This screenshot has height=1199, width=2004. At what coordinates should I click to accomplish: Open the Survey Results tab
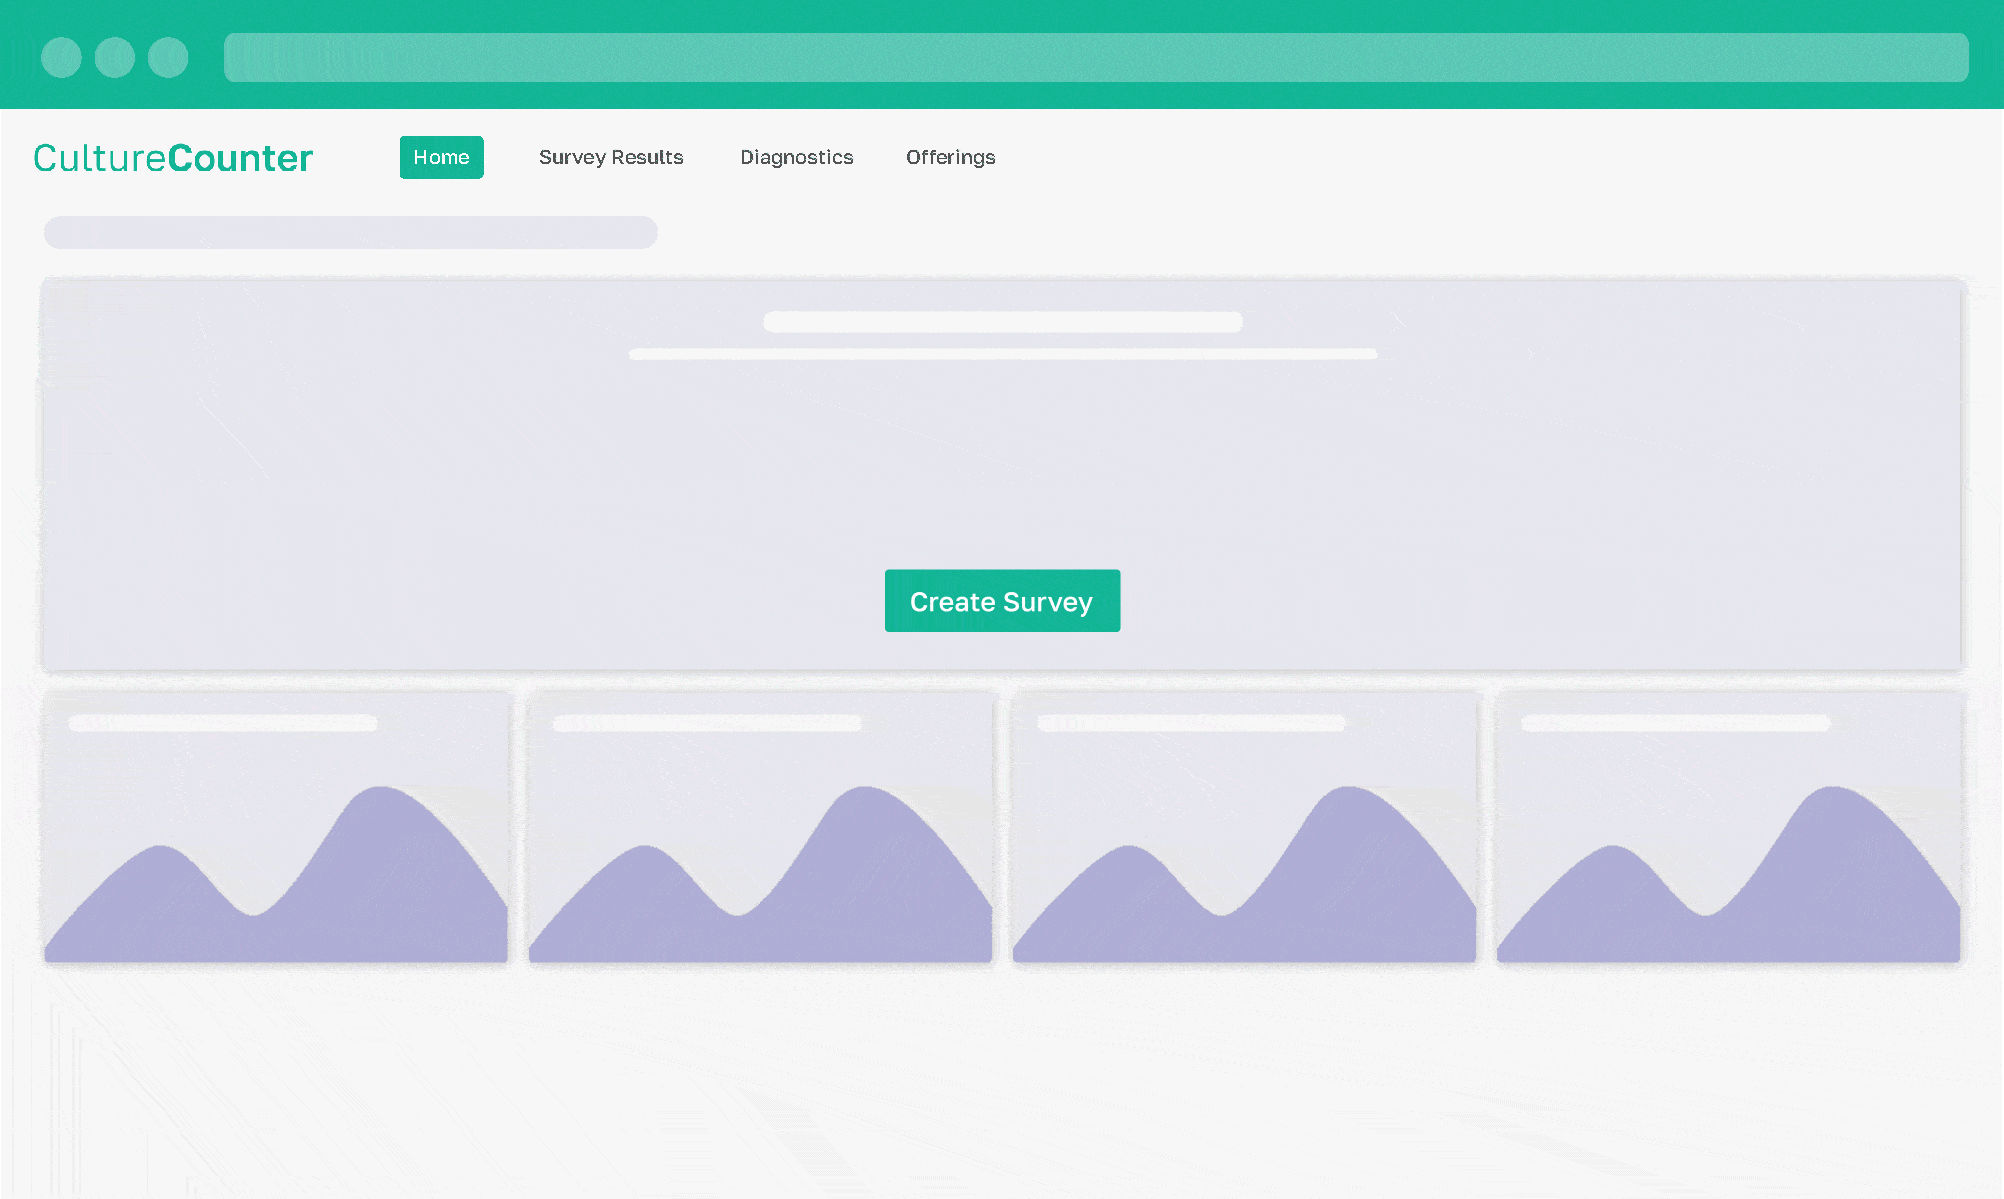click(x=611, y=157)
